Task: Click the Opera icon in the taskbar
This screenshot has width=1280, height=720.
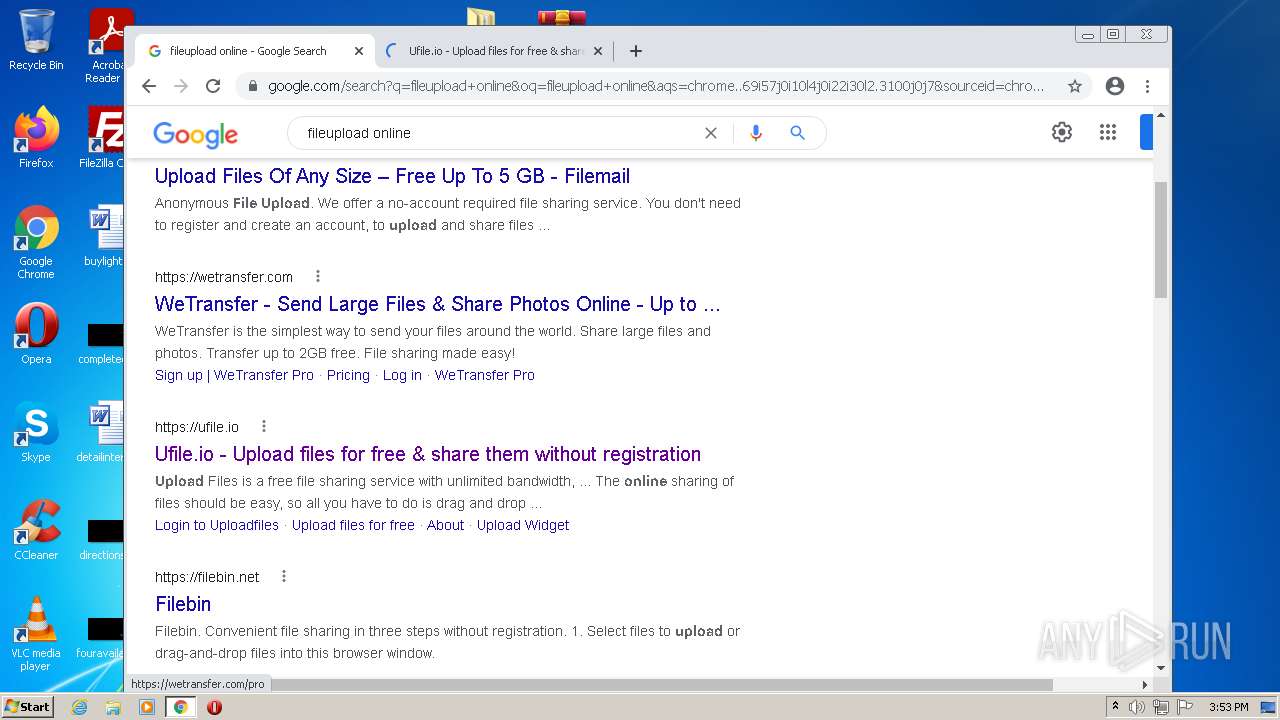Action: [x=214, y=707]
